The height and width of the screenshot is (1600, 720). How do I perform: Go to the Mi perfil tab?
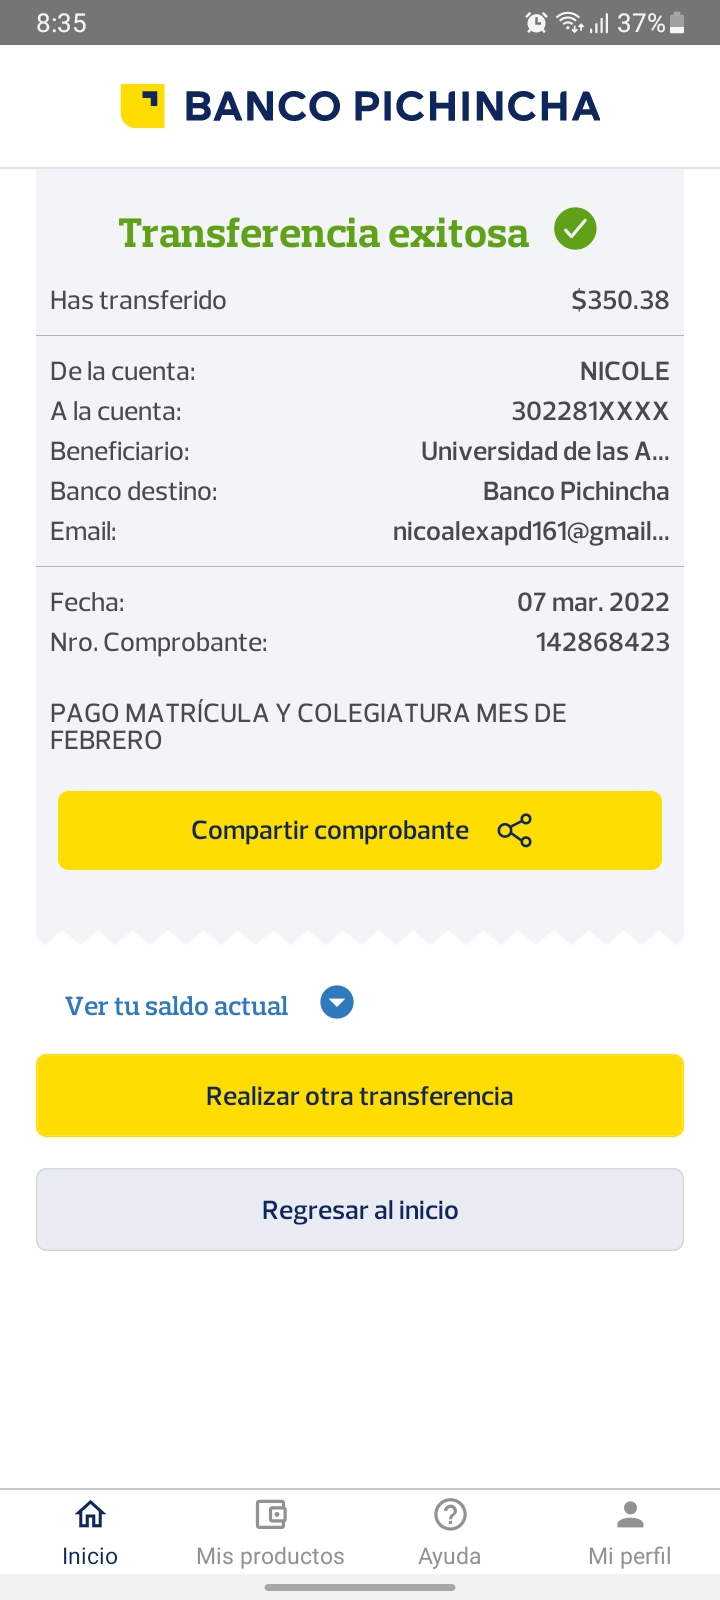[630, 1556]
